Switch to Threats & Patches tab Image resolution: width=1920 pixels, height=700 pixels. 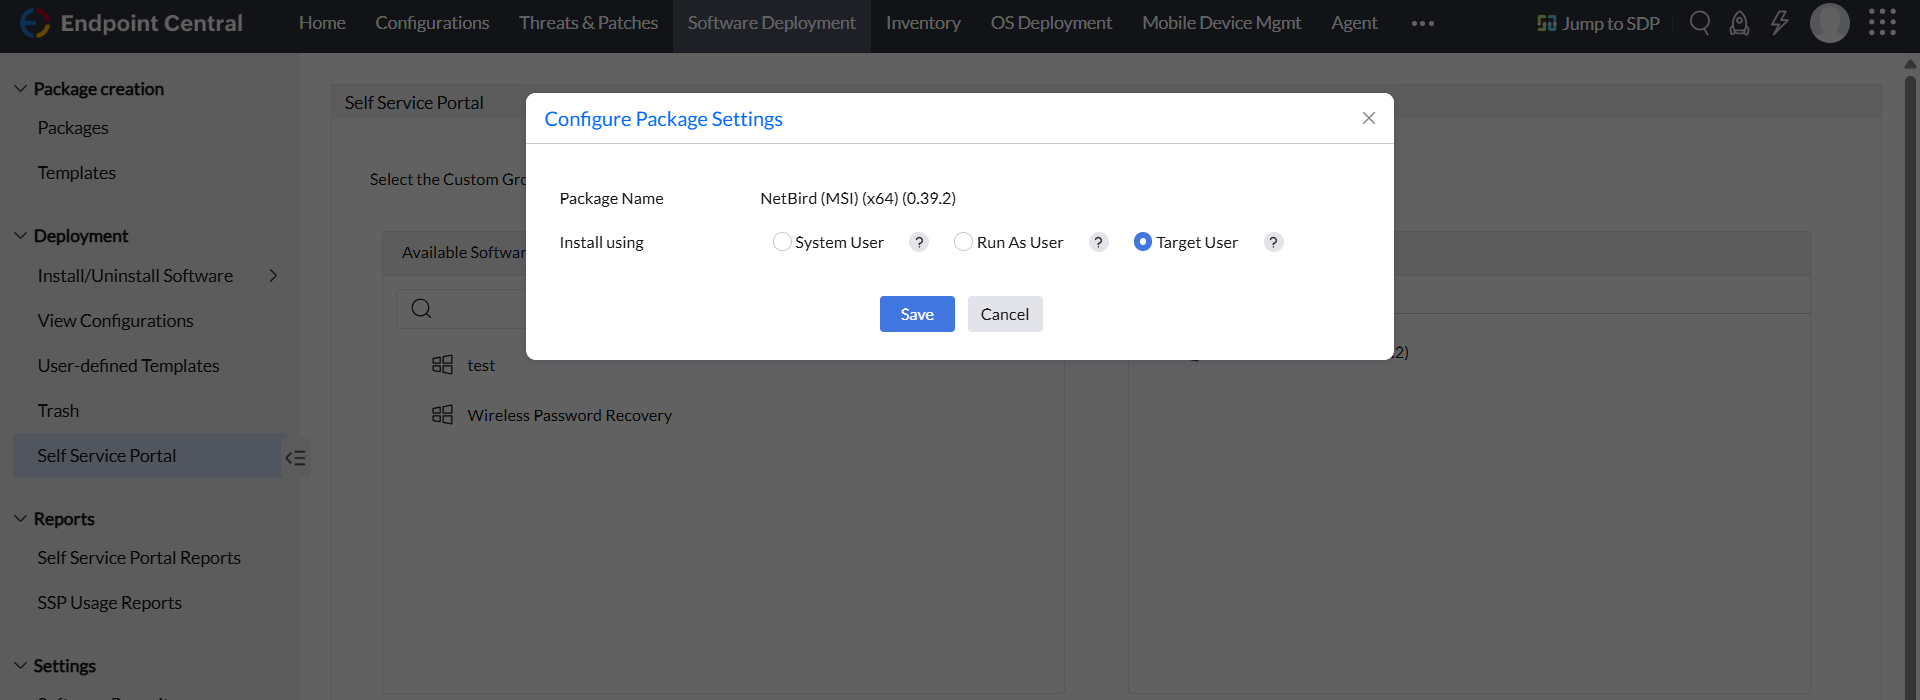tap(588, 23)
